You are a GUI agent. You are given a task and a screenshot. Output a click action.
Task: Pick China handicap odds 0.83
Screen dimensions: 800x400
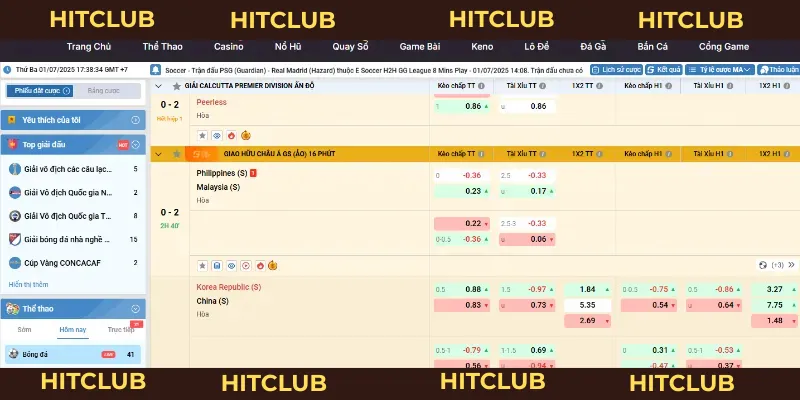click(x=462, y=305)
